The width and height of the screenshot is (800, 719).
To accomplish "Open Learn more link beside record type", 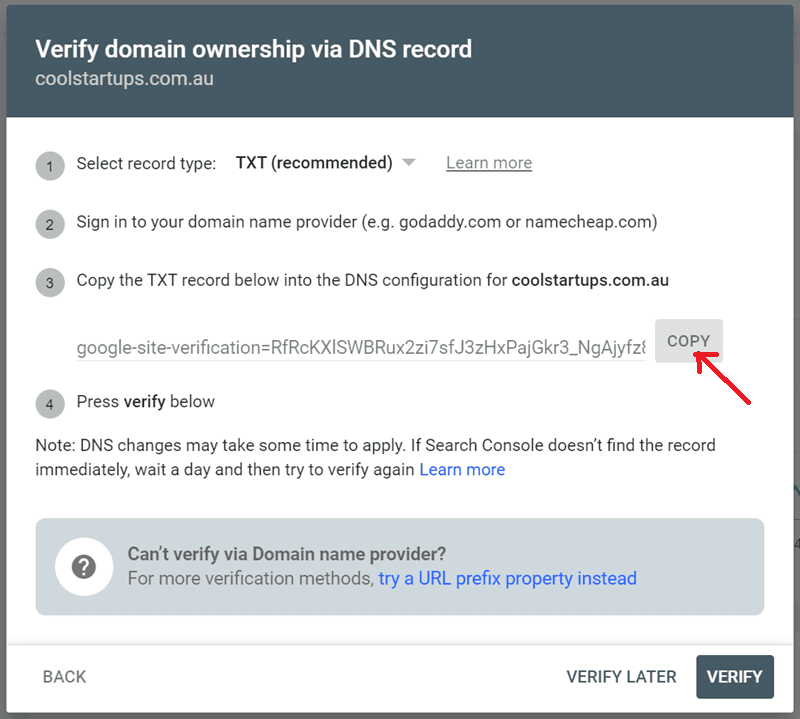I will pos(489,163).
